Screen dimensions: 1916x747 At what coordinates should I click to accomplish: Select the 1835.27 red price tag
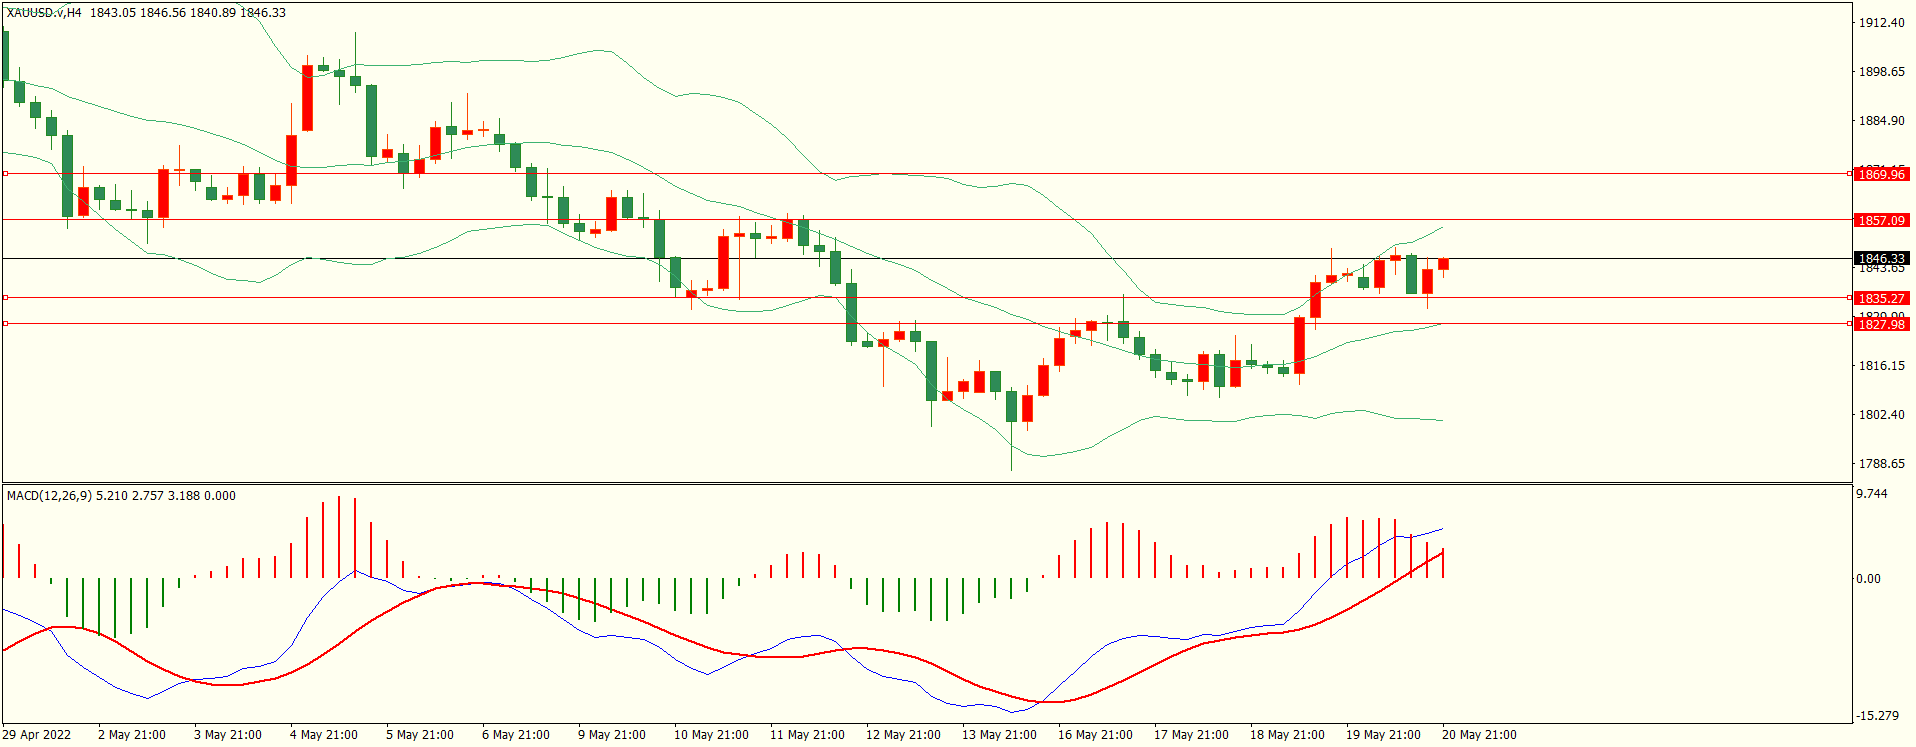click(1881, 298)
